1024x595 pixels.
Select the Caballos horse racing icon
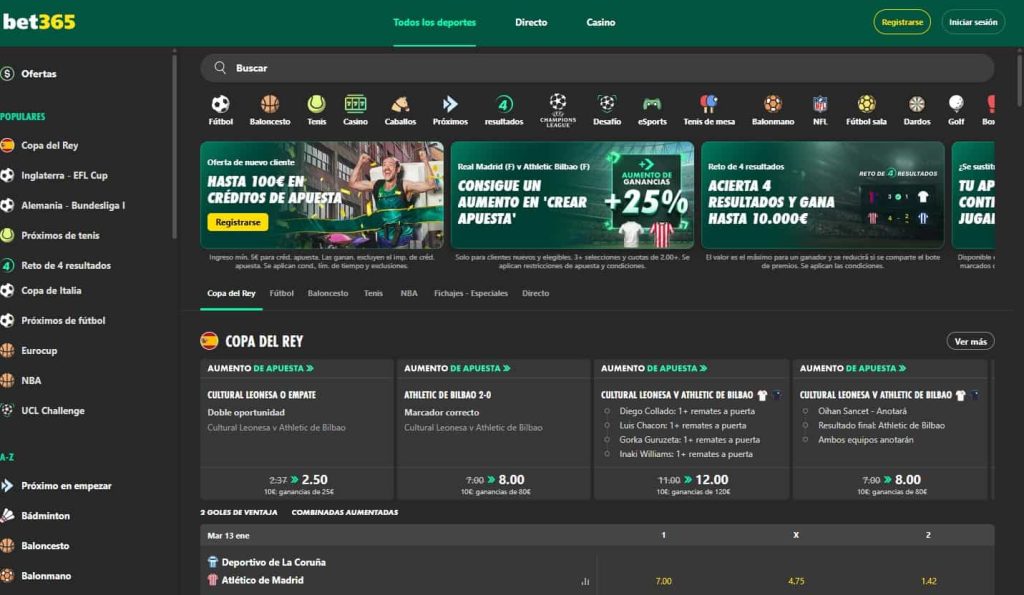click(400, 103)
